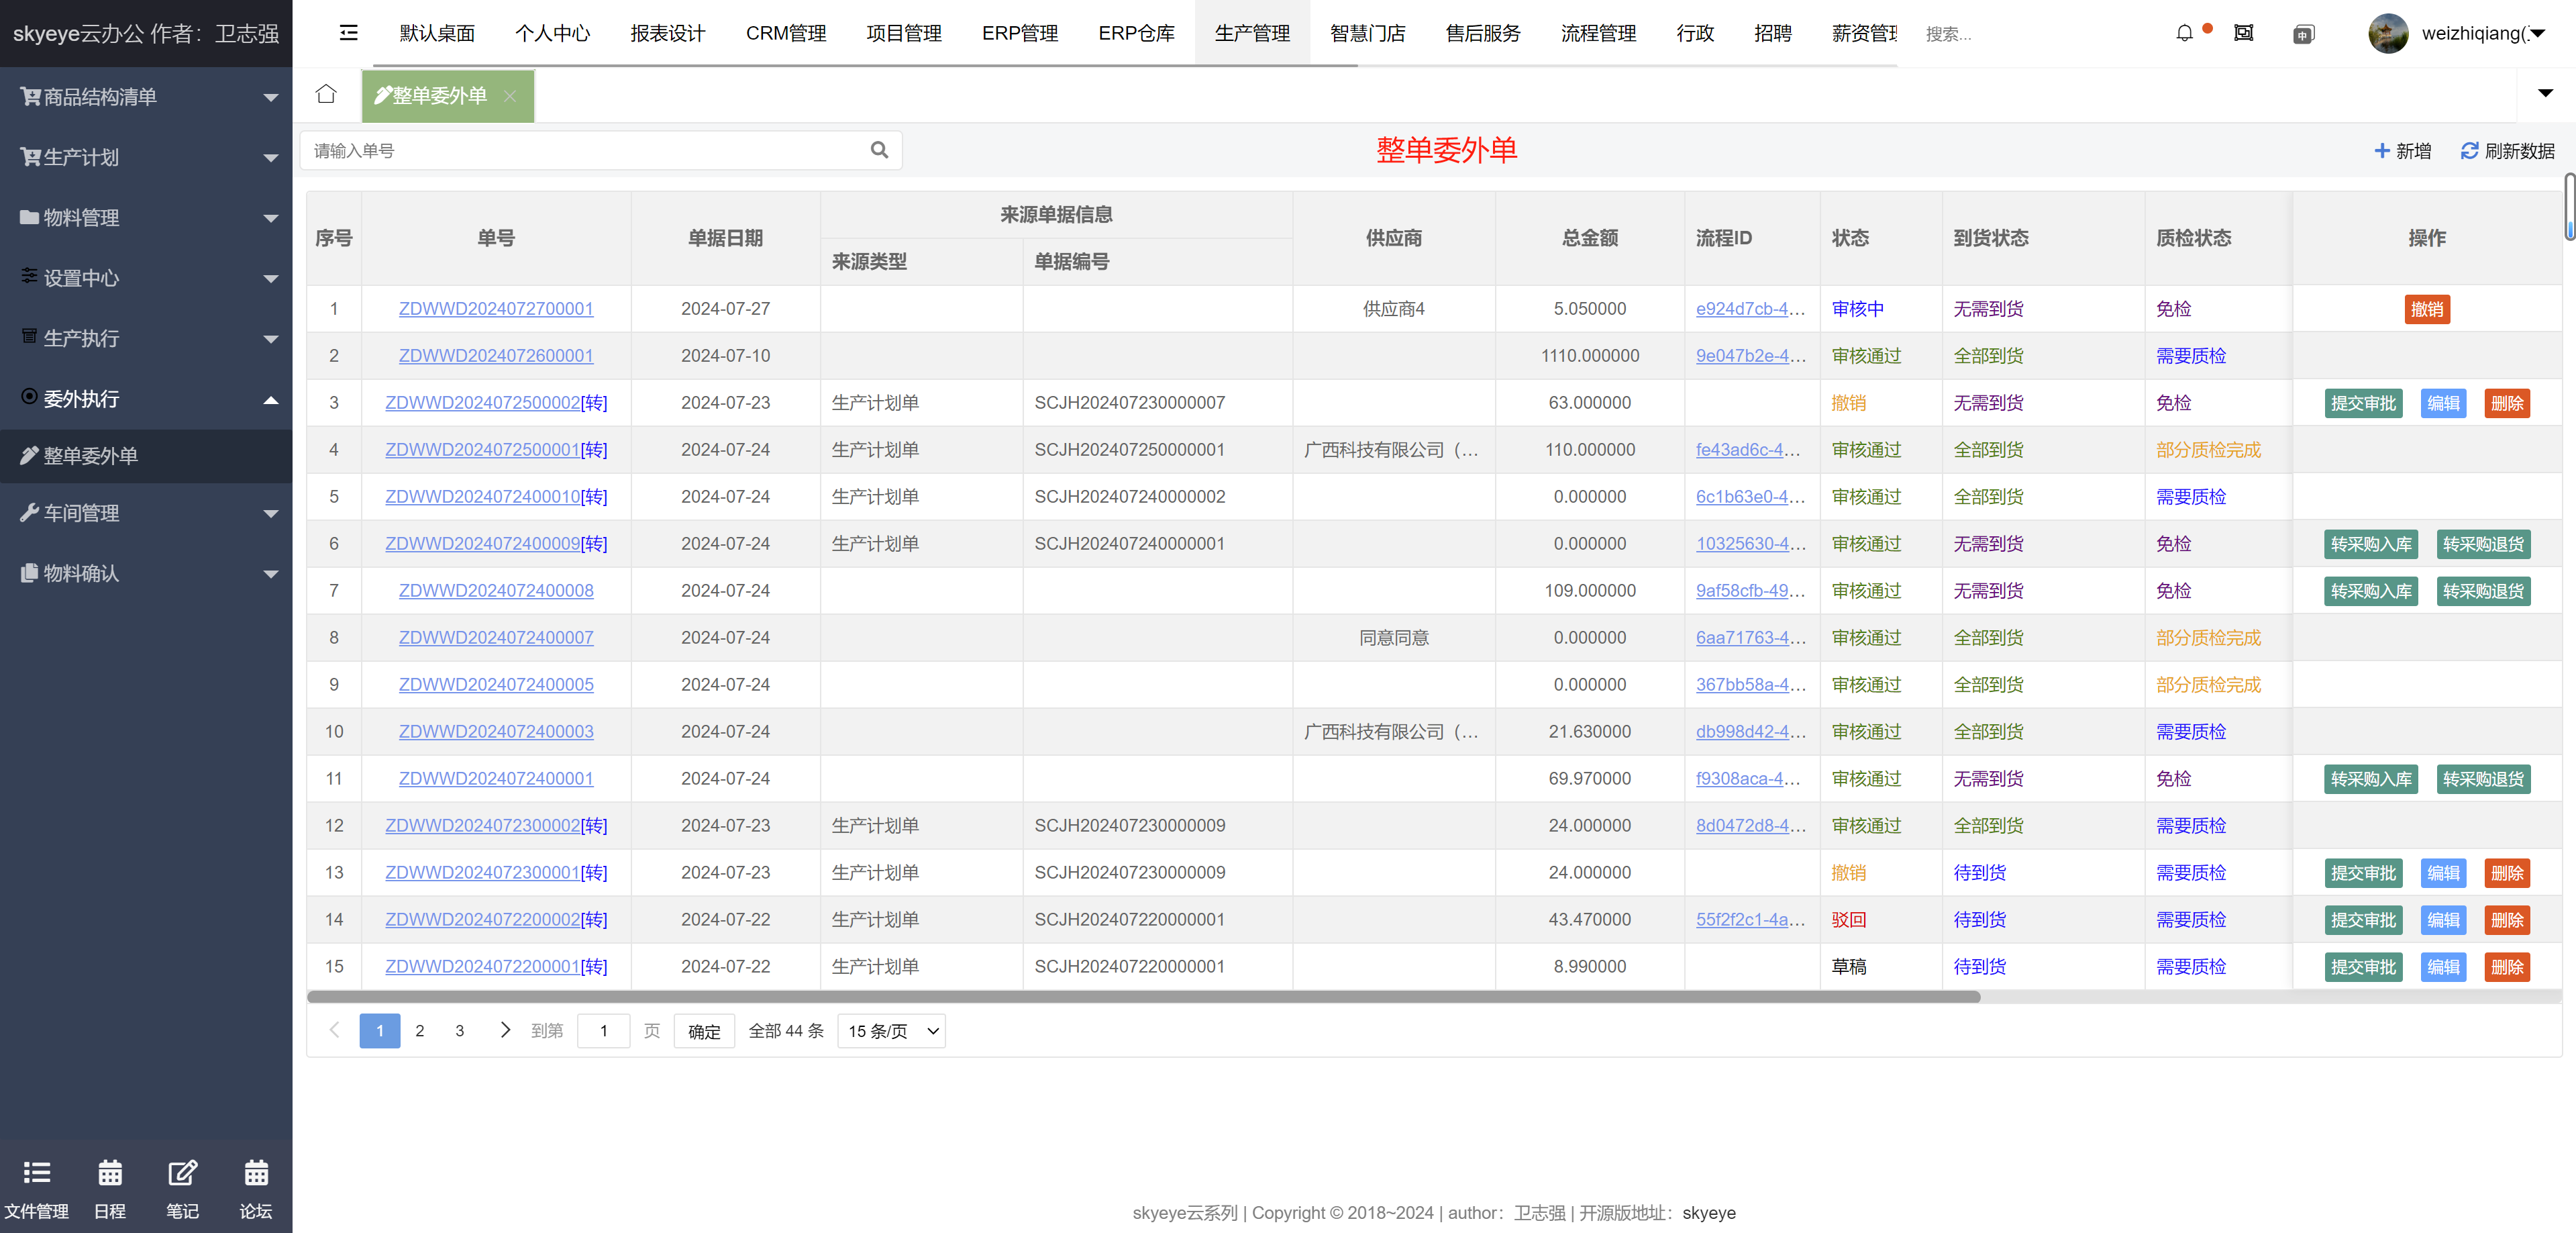
Task: Select the CRM管理 top menu
Action: (786, 33)
